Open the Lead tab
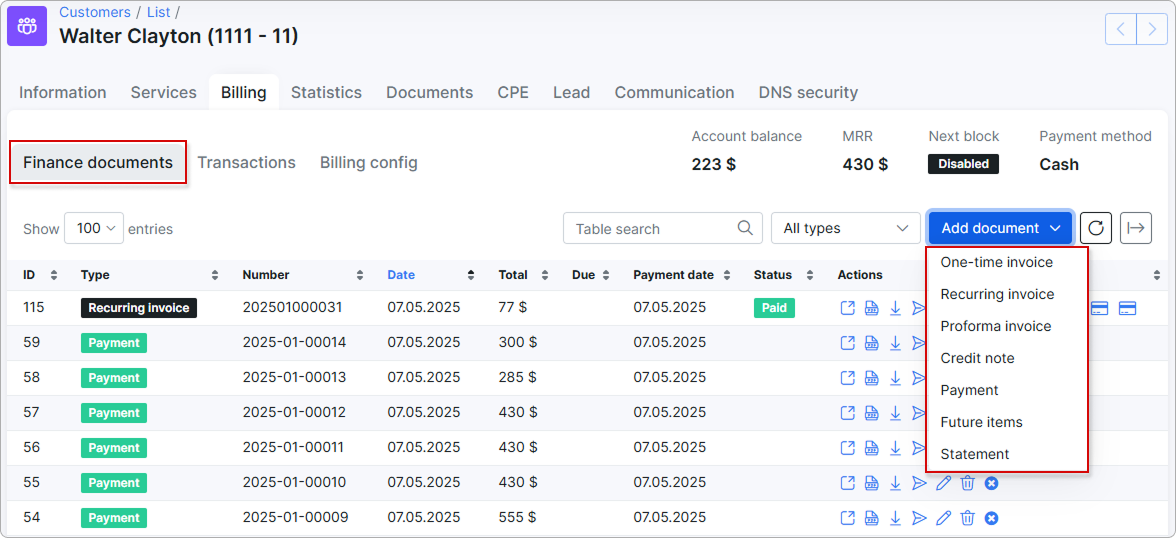This screenshot has height=538, width=1176. coord(572,92)
